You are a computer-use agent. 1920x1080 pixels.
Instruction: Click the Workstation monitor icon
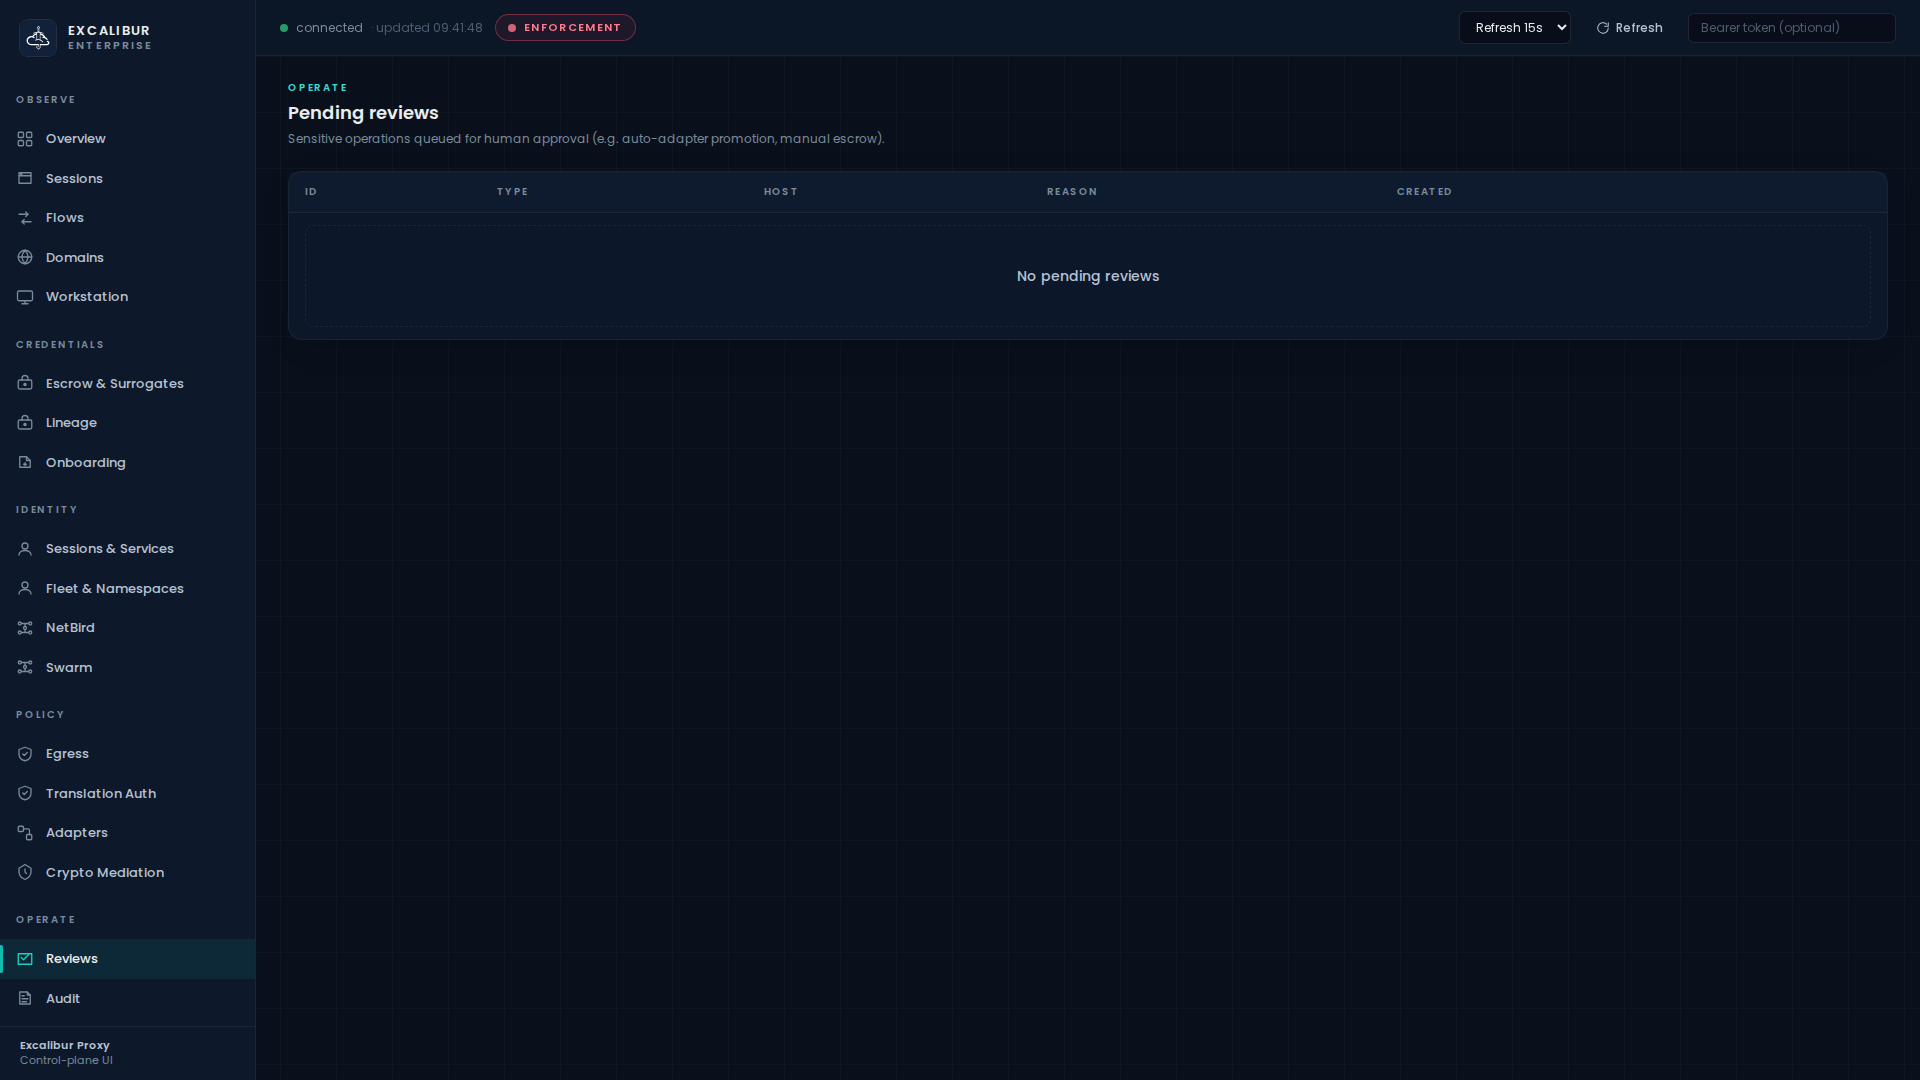pyautogui.click(x=25, y=297)
